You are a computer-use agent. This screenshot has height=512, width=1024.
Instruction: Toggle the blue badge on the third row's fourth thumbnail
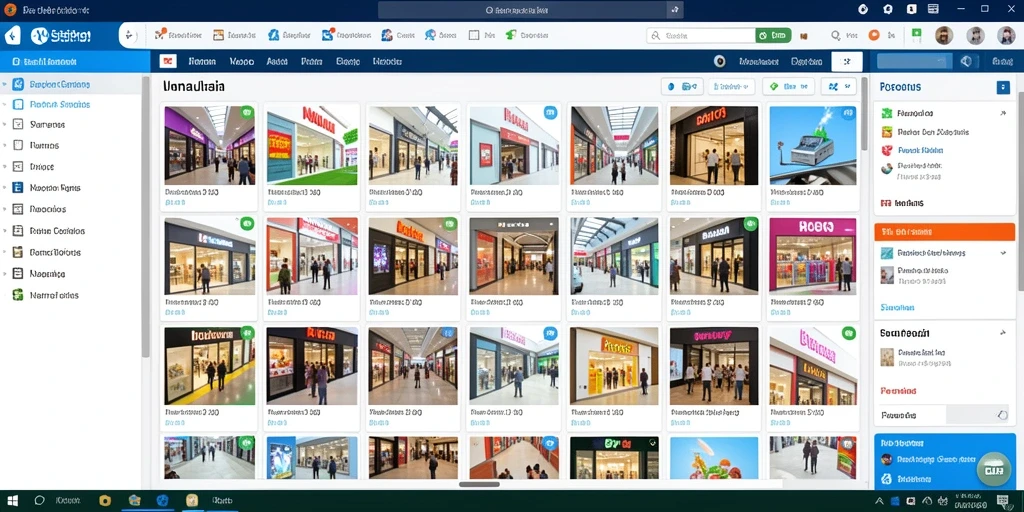[551, 333]
